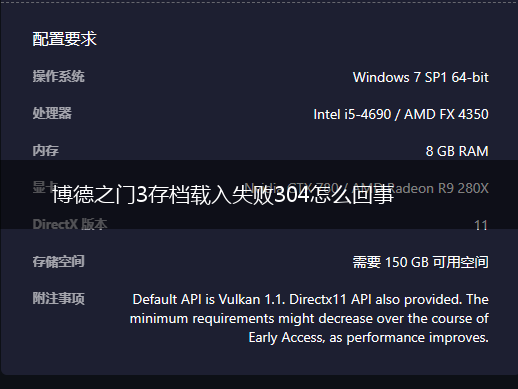Click the 8 GB RAM value

pyautogui.click(x=457, y=151)
